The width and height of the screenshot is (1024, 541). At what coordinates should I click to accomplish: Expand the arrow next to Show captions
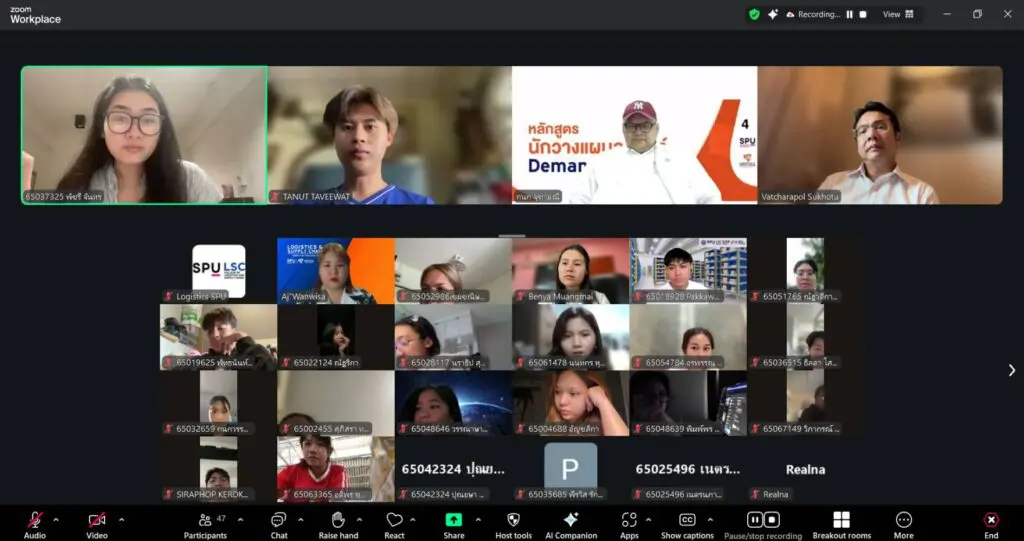point(711,520)
